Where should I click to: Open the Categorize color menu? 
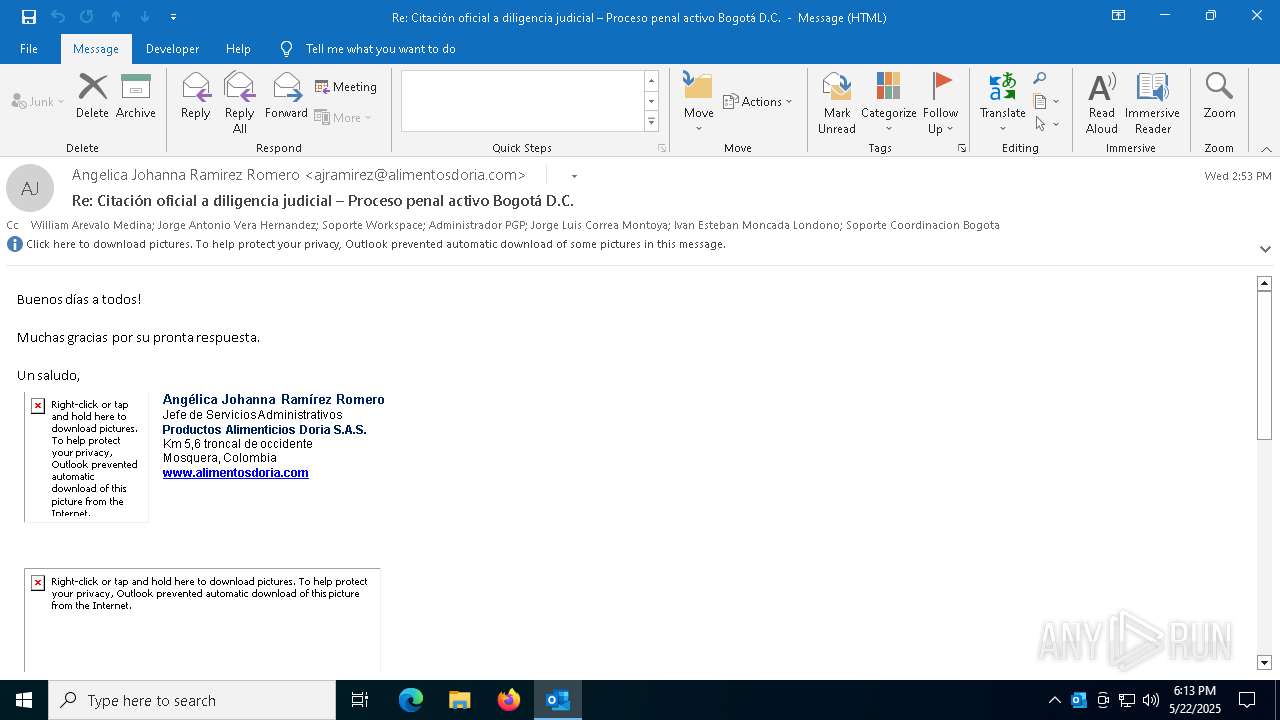(888, 102)
